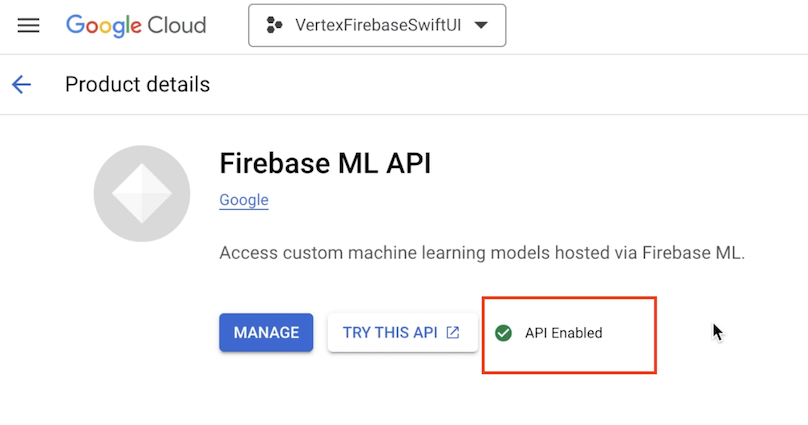Go back using the left arrow

[x=21, y=84]
